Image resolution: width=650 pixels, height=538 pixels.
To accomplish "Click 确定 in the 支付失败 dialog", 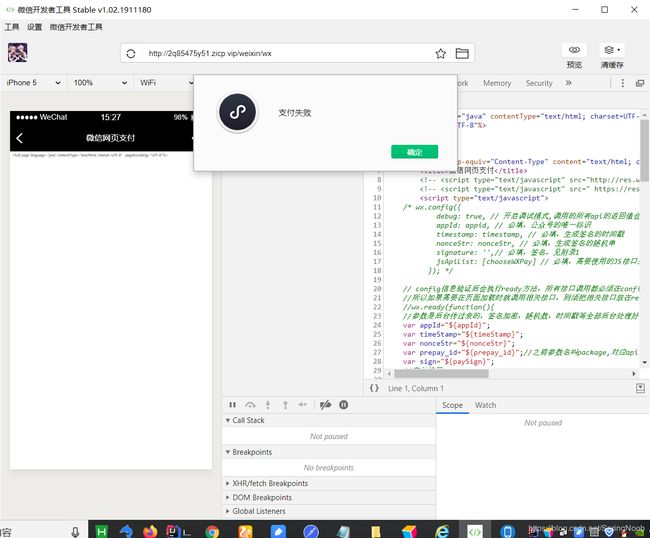I will tap(414, 152).
